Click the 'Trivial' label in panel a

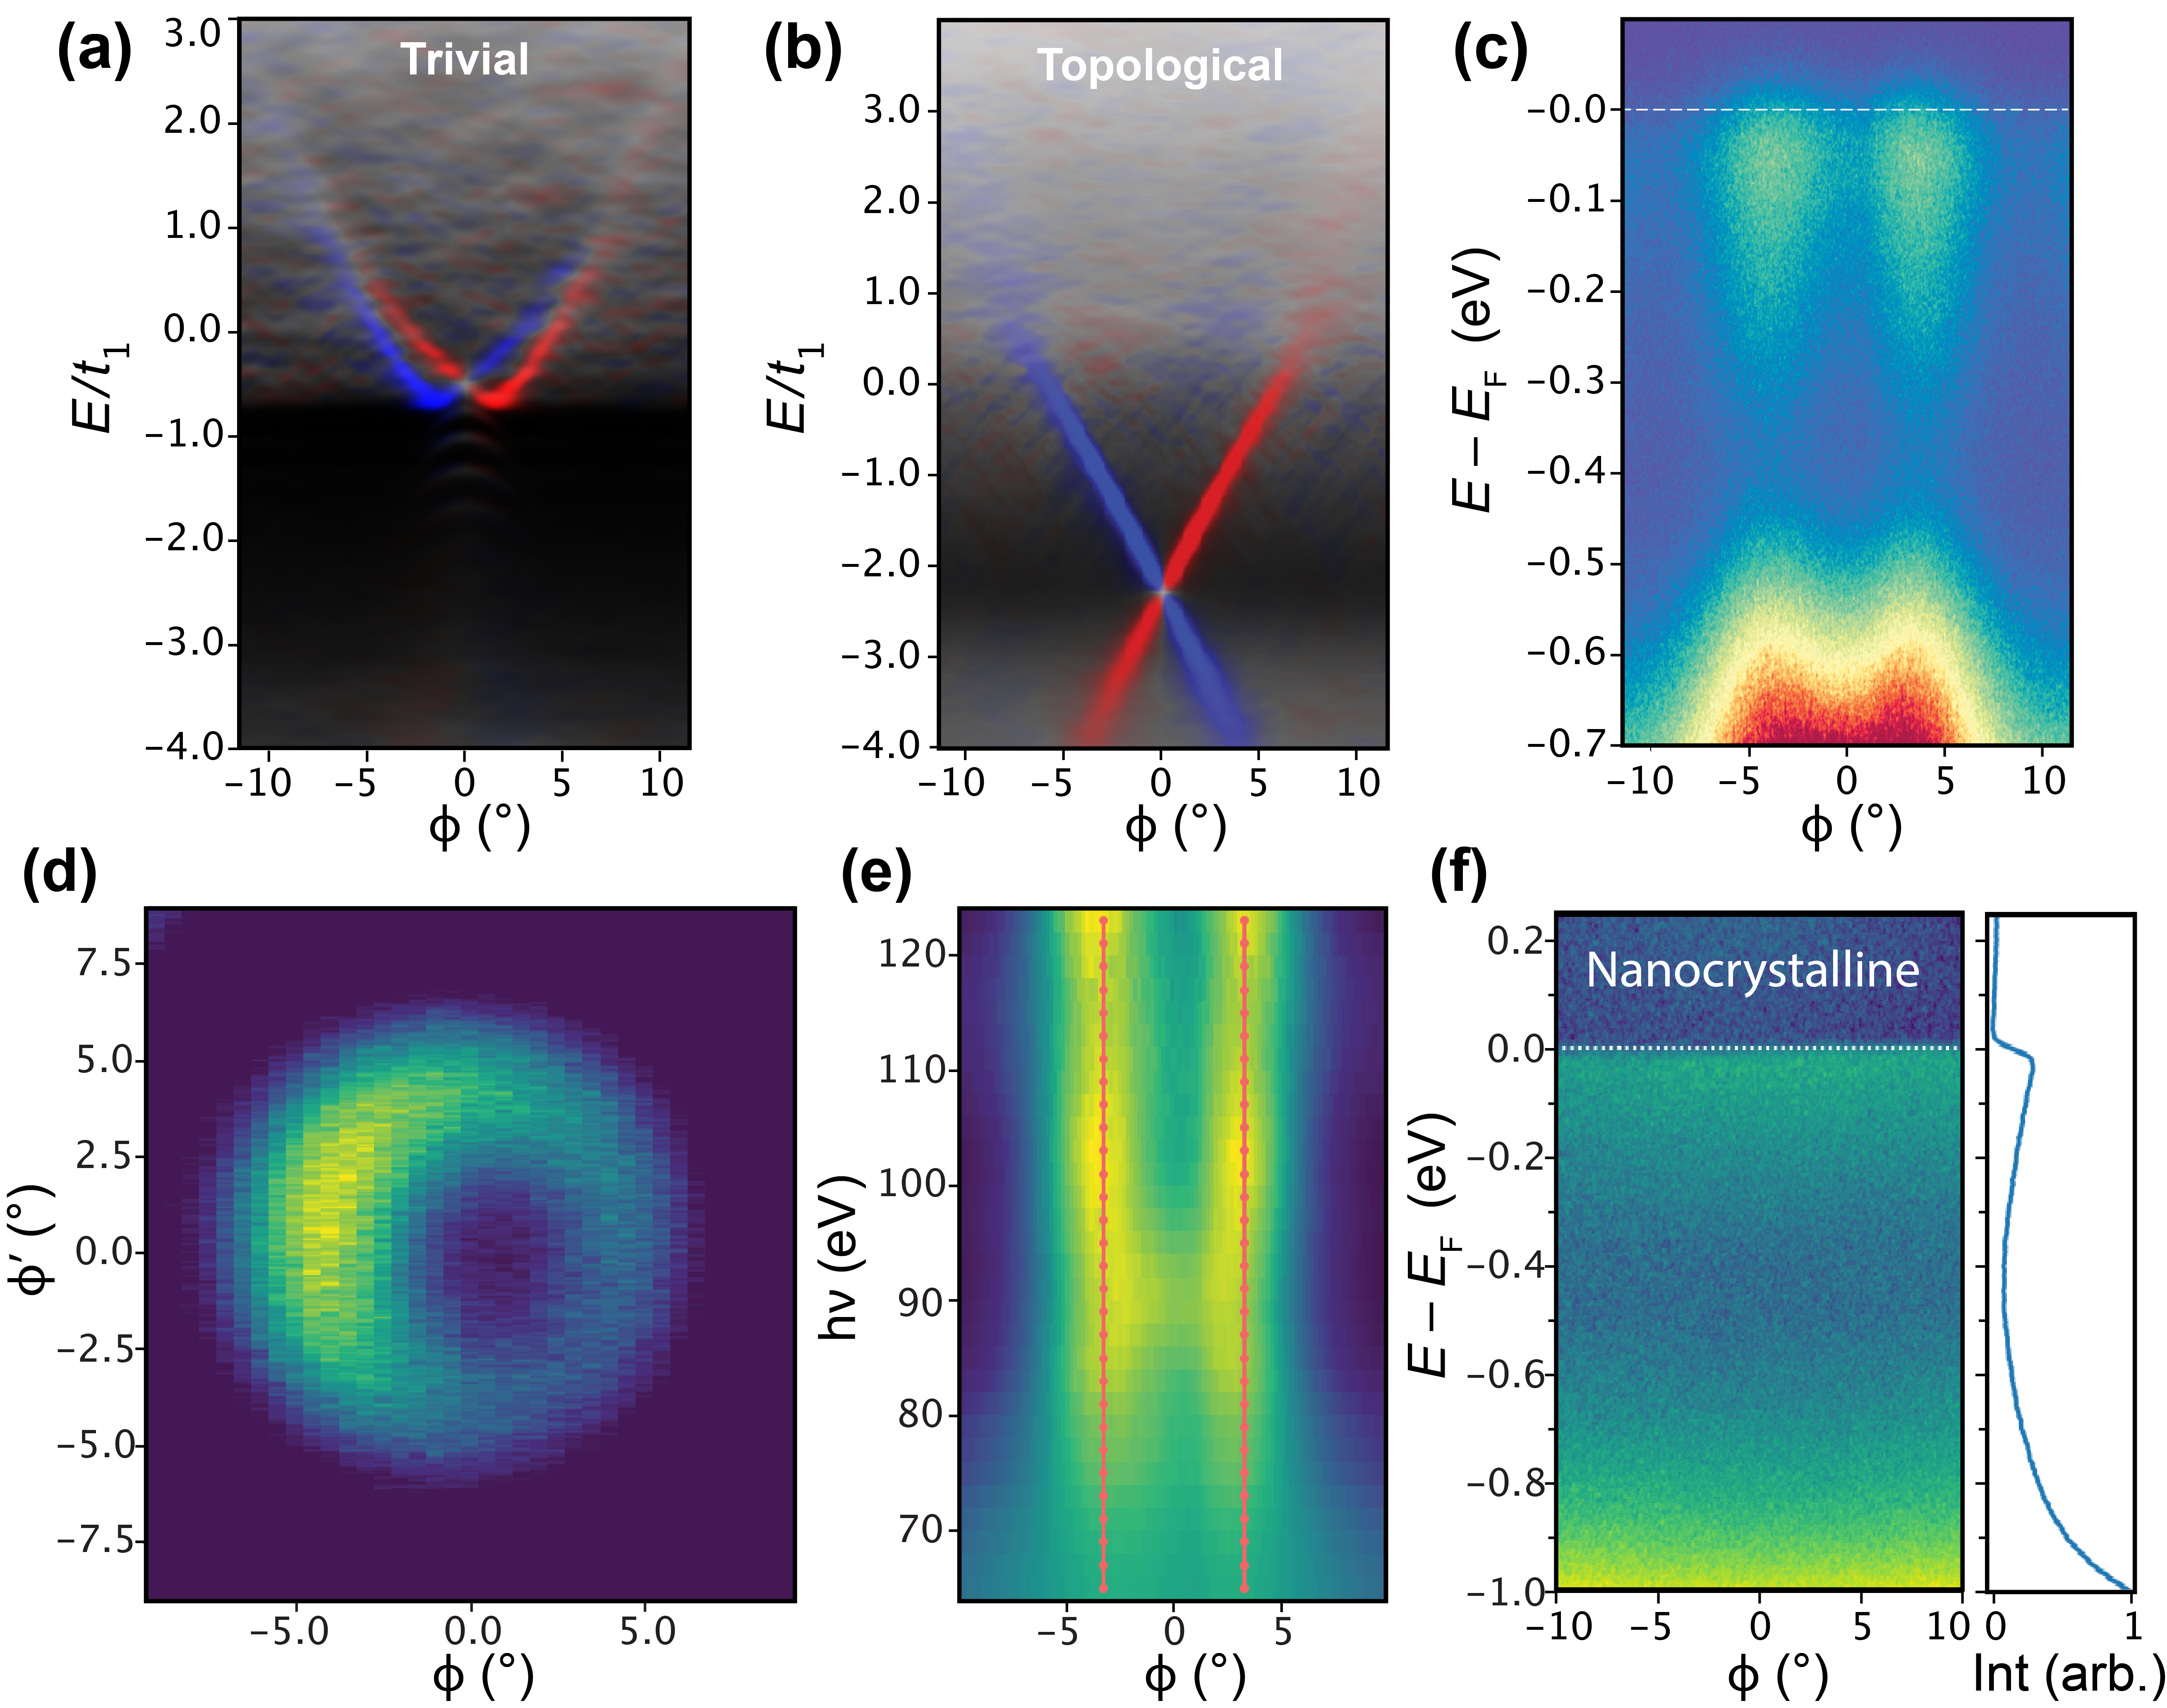(x=464, y=59)
